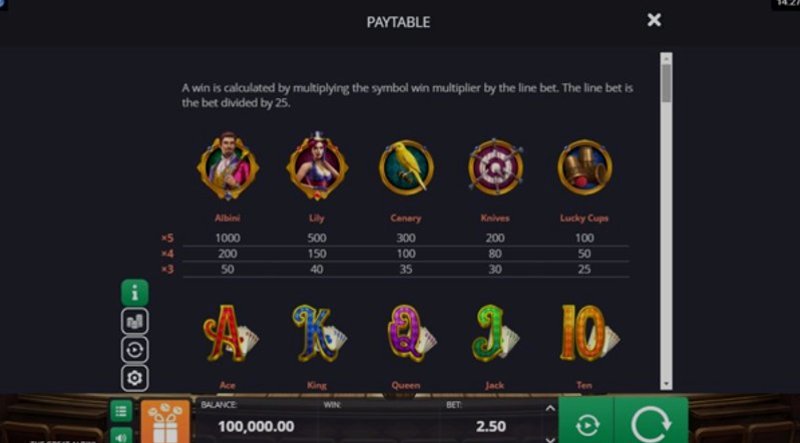The width and height of the screenshot is (800, 443).
Task: Select the Albini magician symbol
Action: 228,166
